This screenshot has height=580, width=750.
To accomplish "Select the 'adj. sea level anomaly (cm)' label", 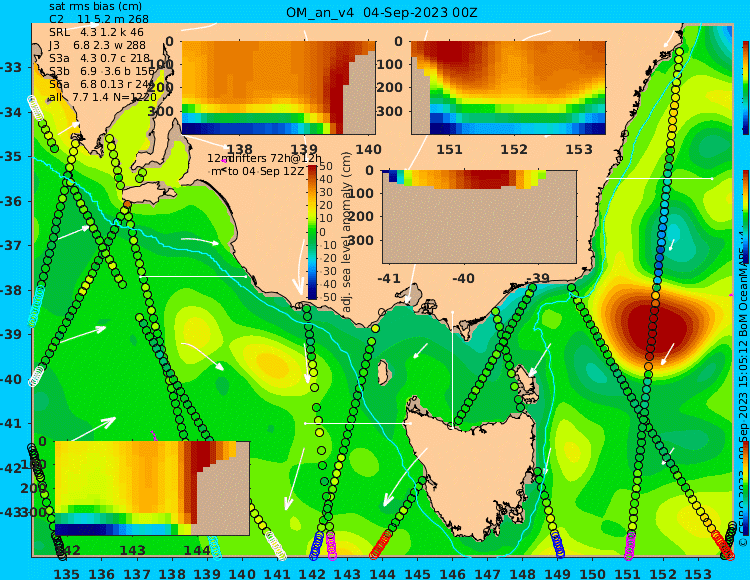I will tap(347, 232).
